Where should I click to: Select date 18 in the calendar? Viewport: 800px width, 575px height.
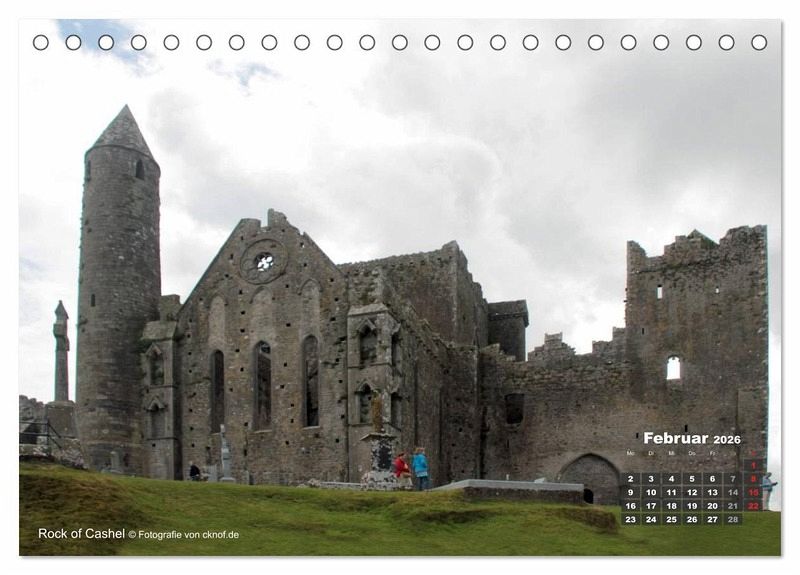[671, 506]
